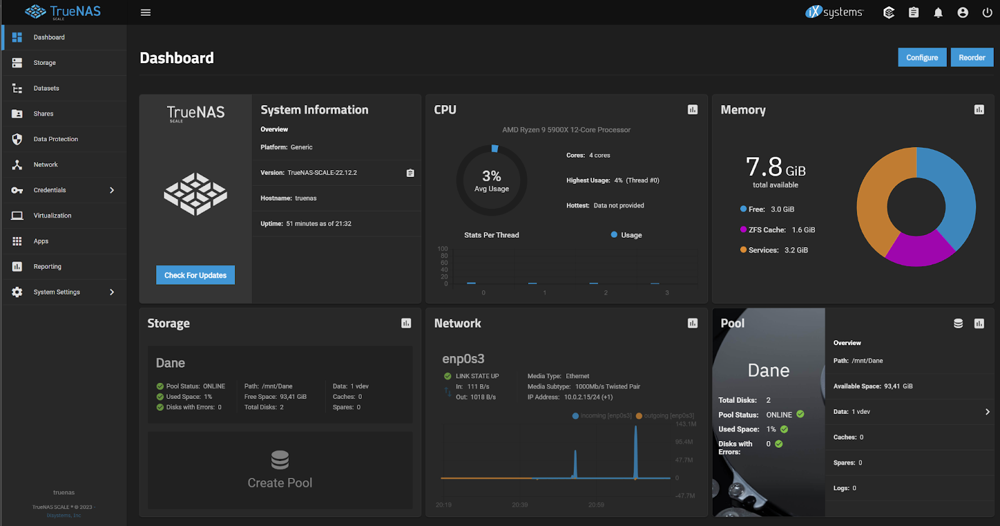Click the orange Services legend dot

(x=743, y=249)
